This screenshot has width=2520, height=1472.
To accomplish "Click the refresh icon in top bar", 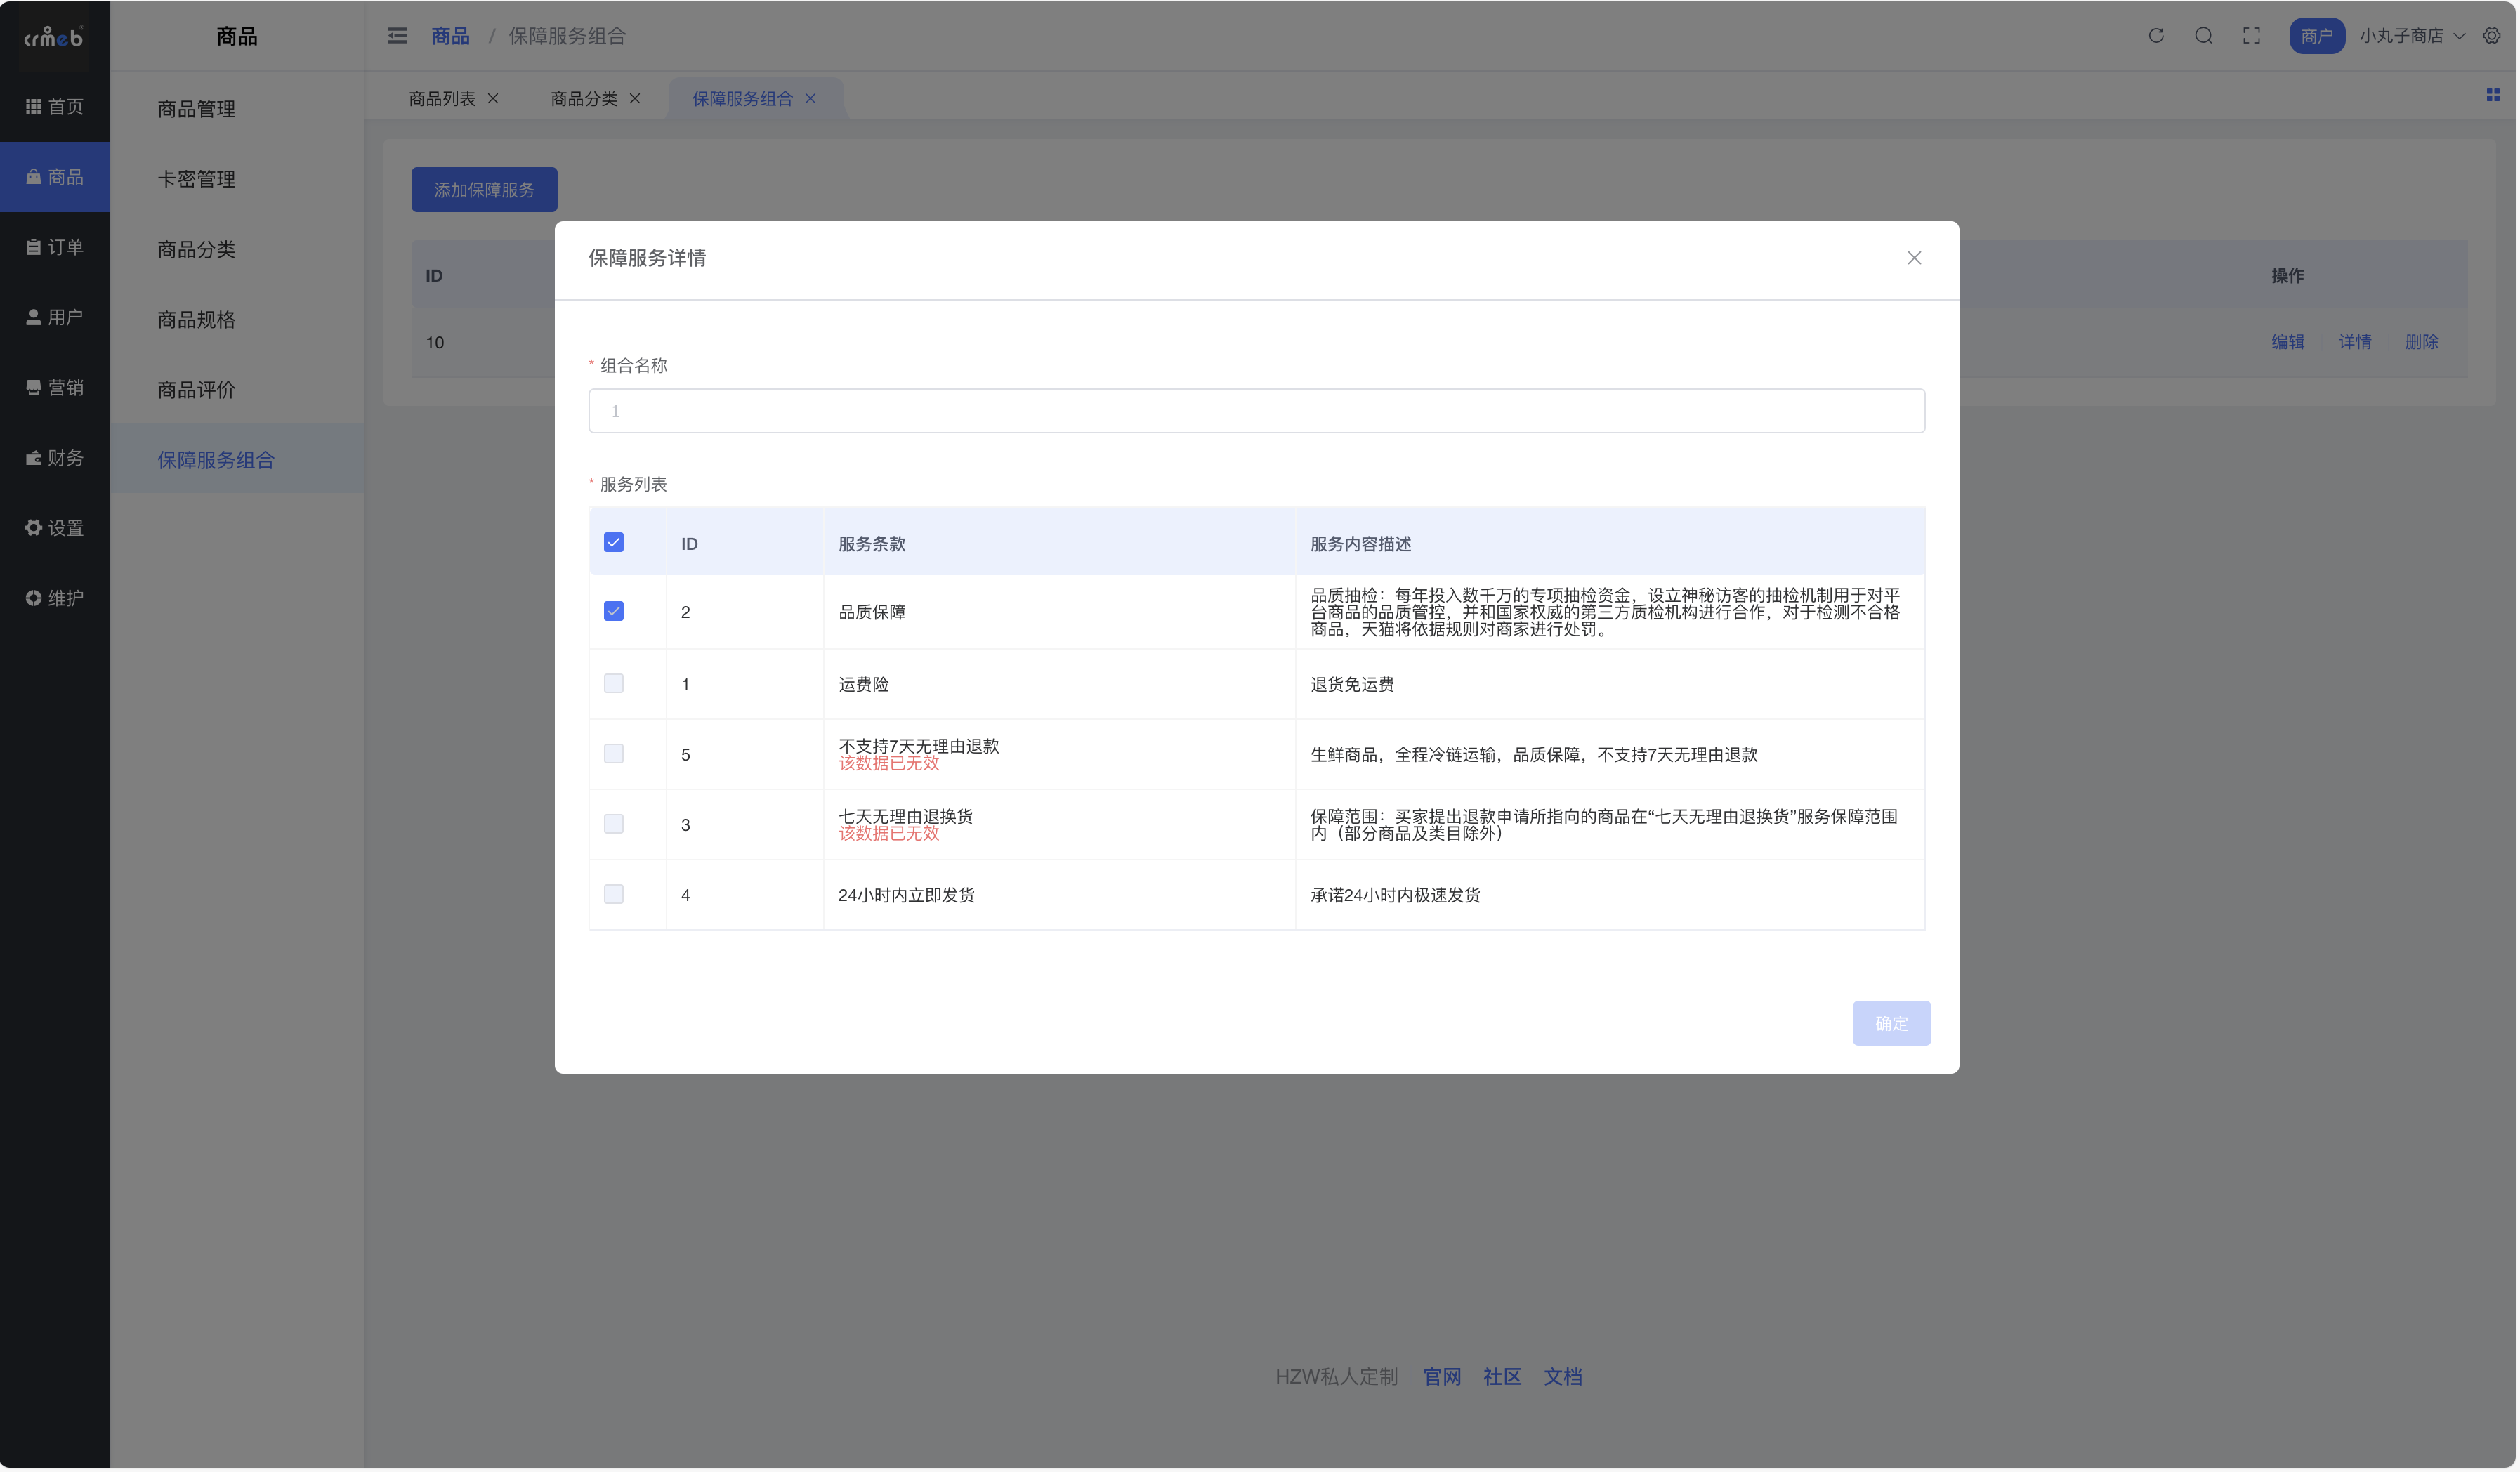I will 2156,36.
